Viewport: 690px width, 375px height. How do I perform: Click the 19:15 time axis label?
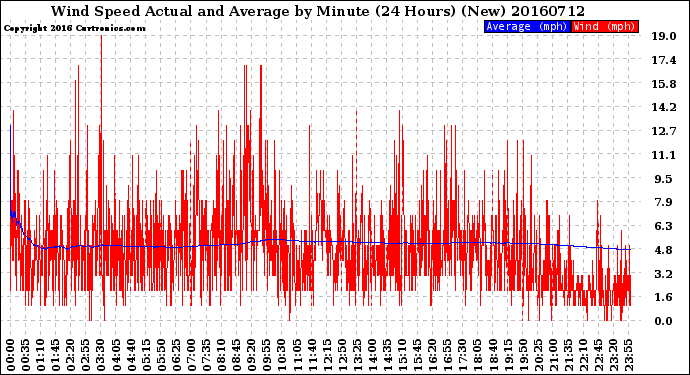pos(508,355)
